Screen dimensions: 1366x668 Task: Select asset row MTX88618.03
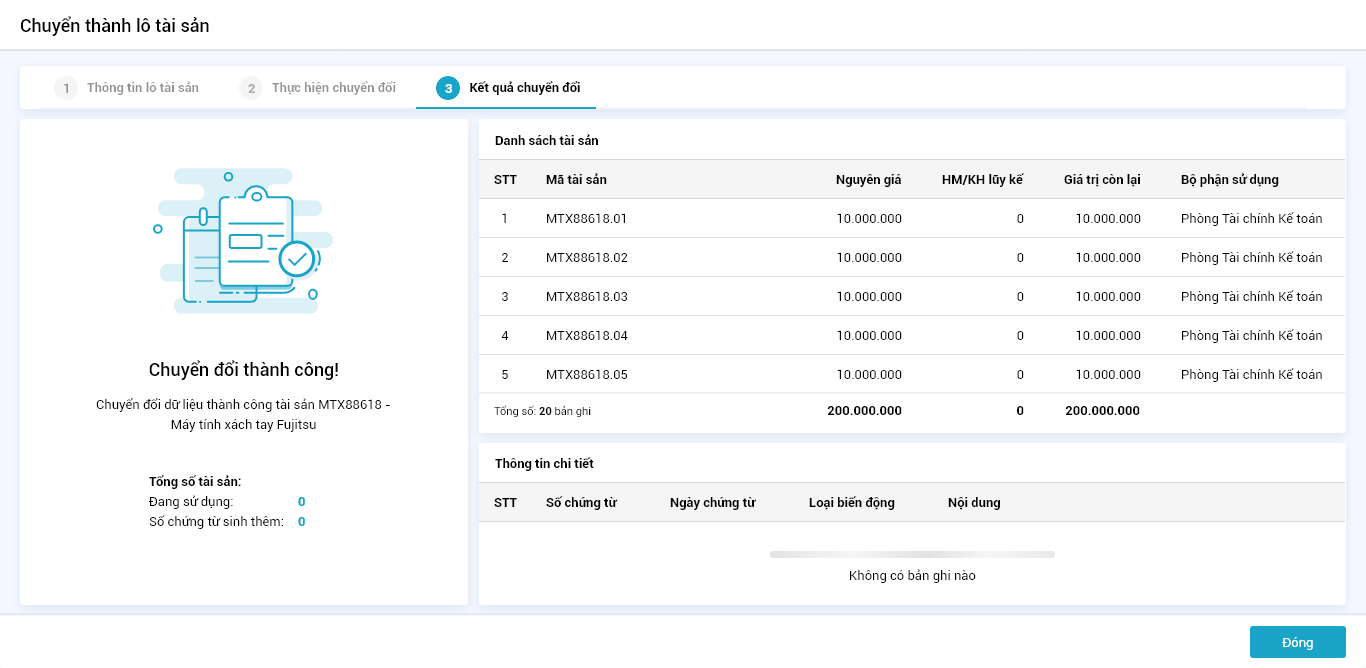(586, 296)
